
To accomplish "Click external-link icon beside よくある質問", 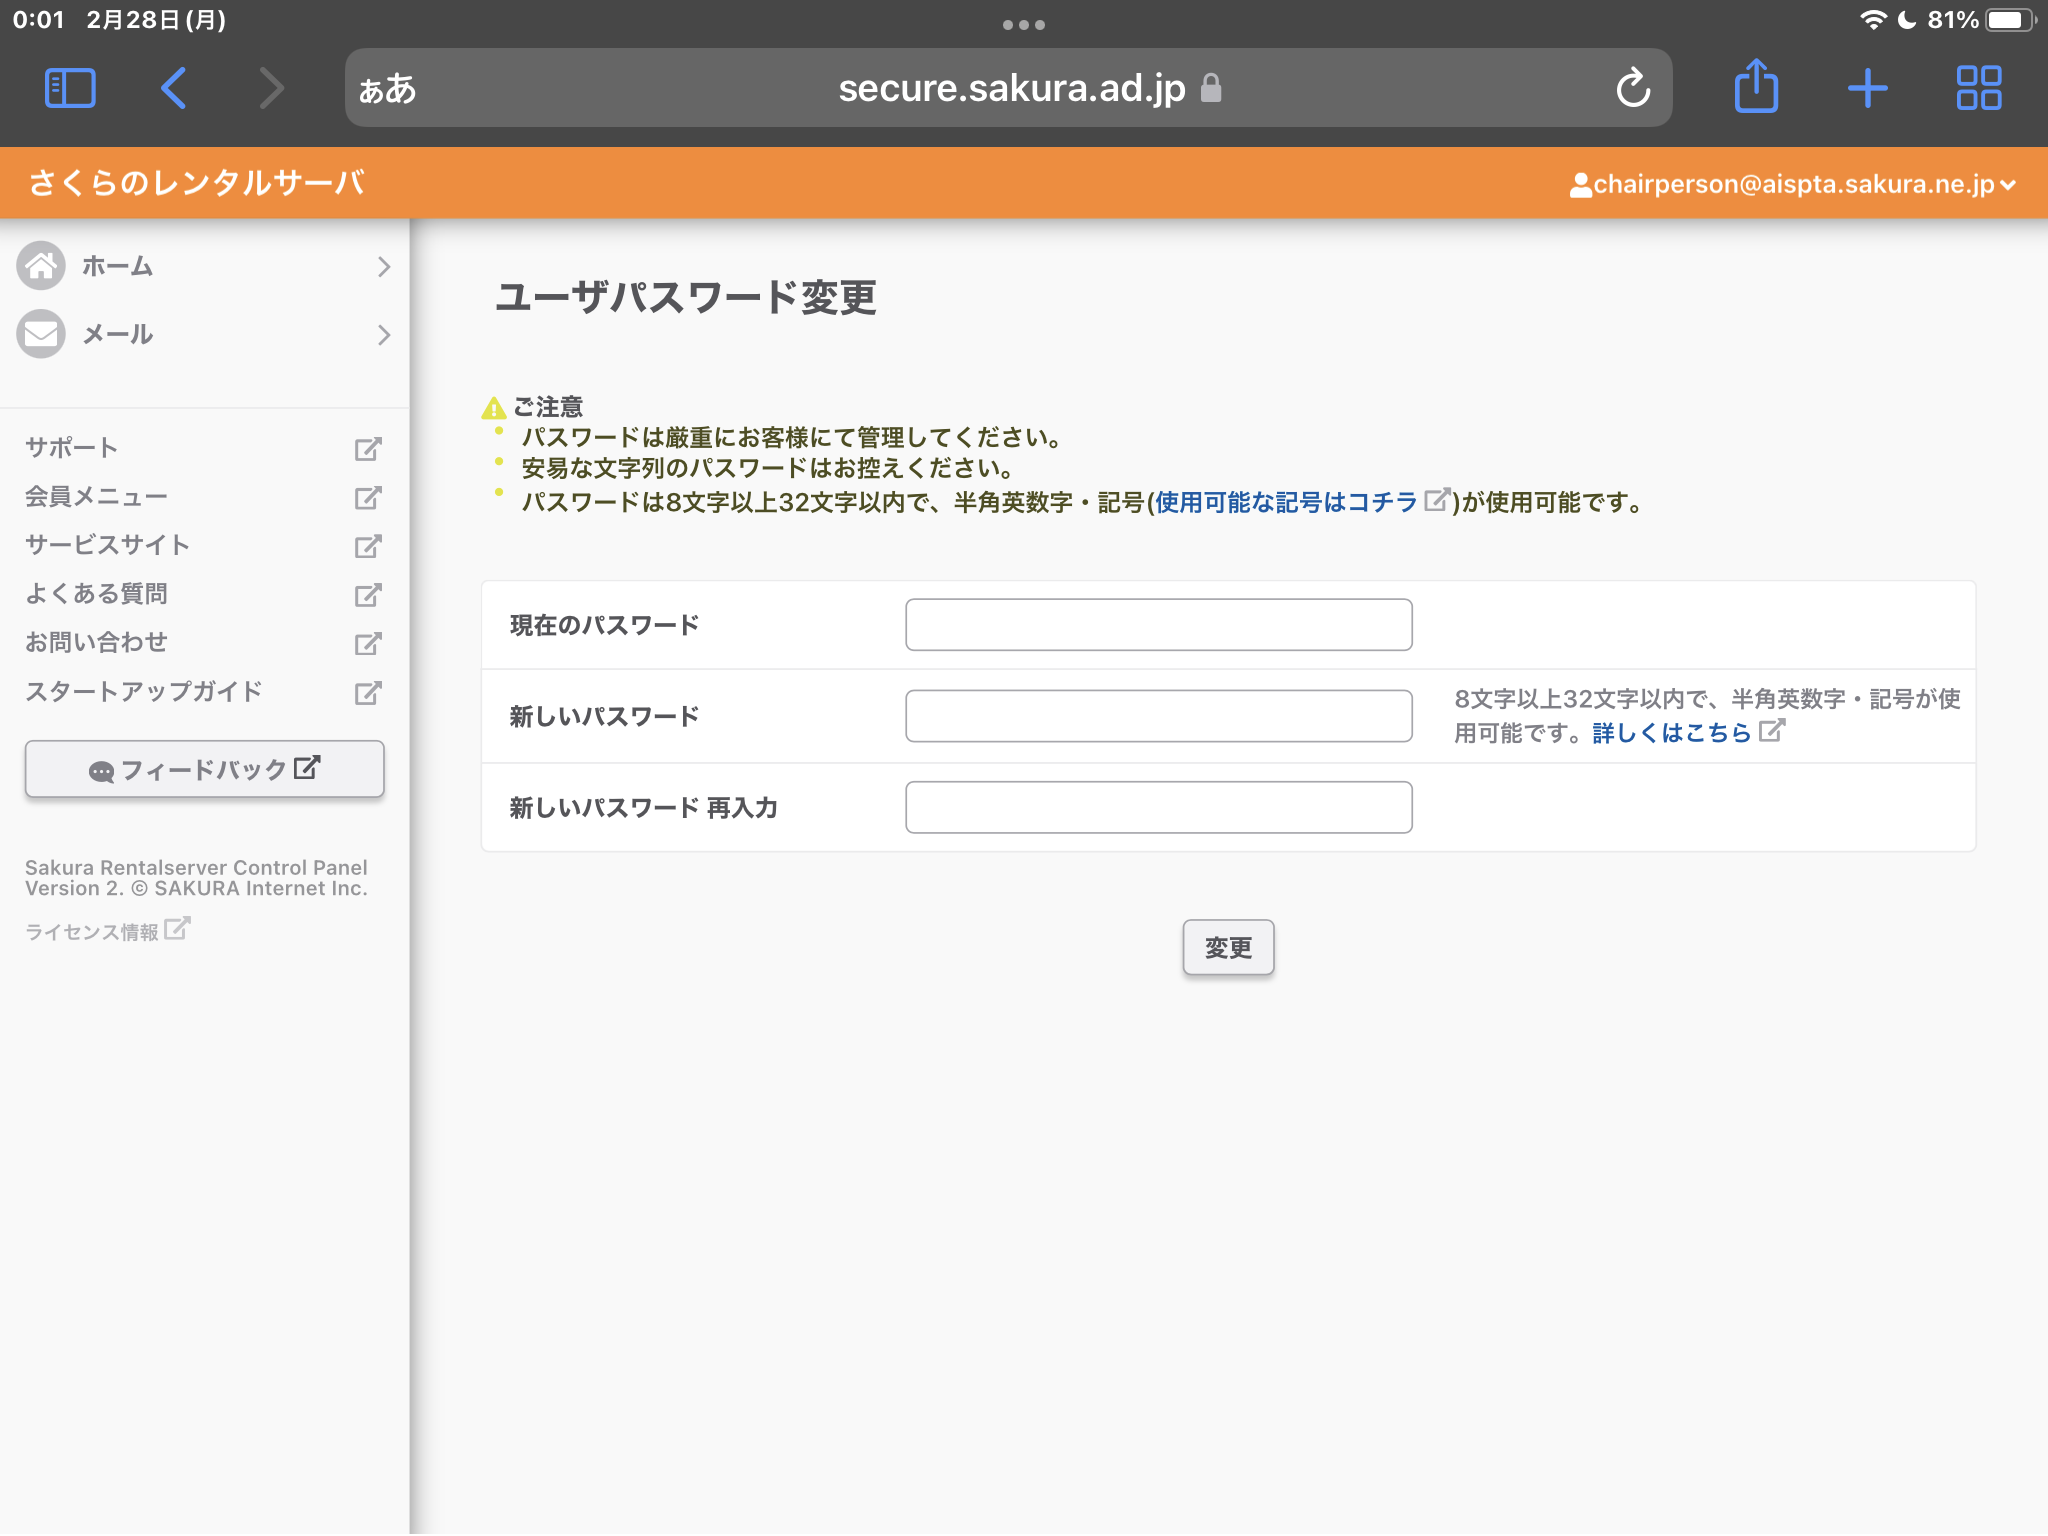I will click(368, 595).
